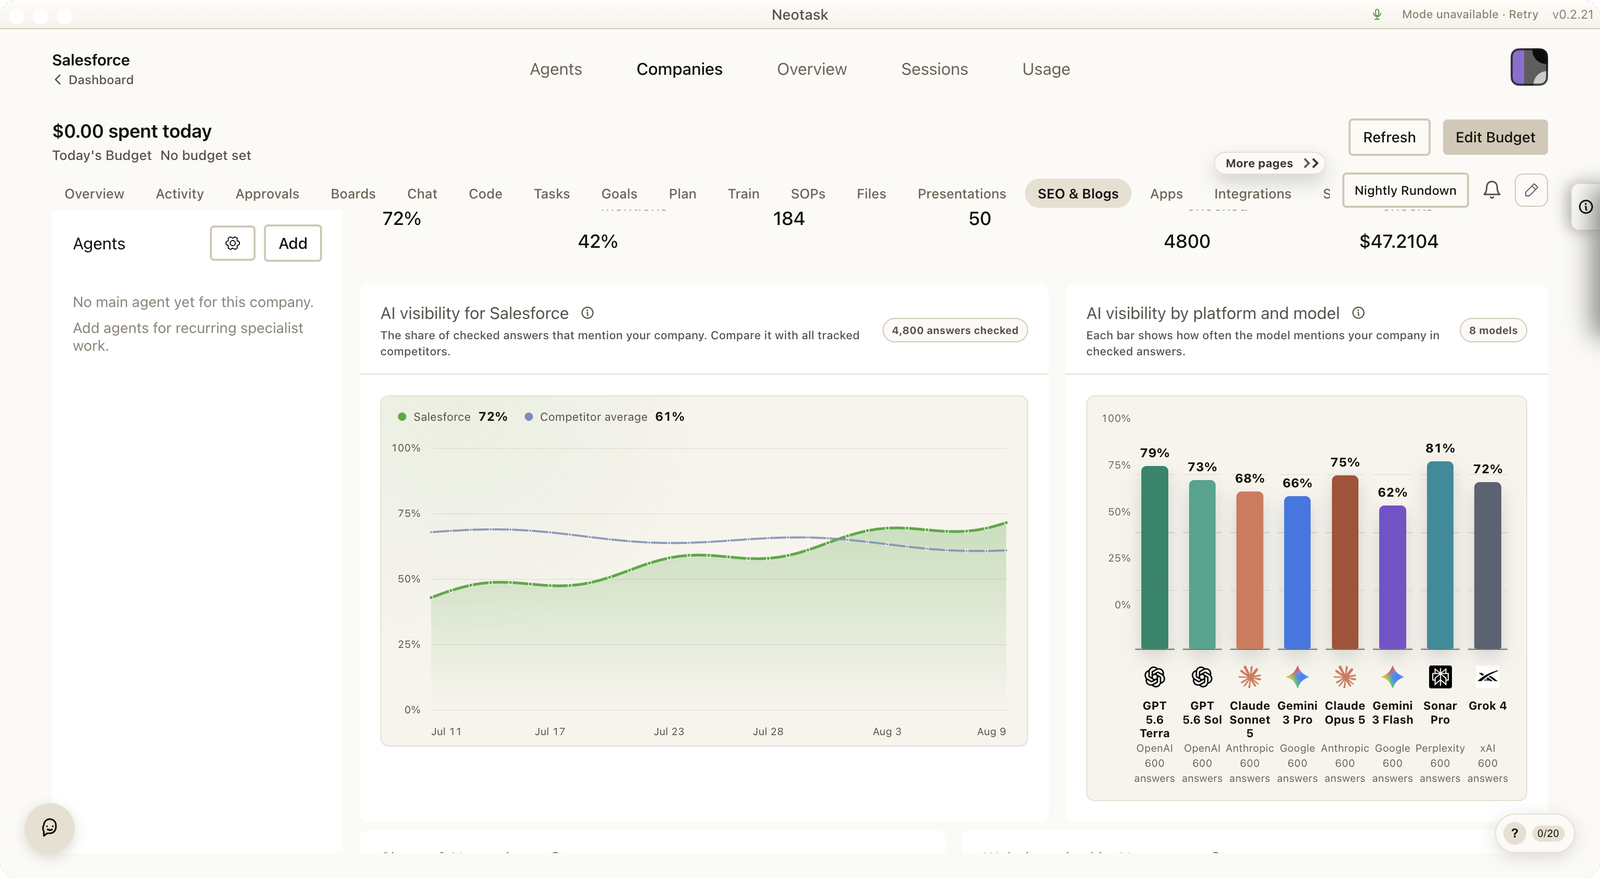This screenshot has height=878, width=1600.
Task: Click the Edit Budget button
Action: 1495,137
